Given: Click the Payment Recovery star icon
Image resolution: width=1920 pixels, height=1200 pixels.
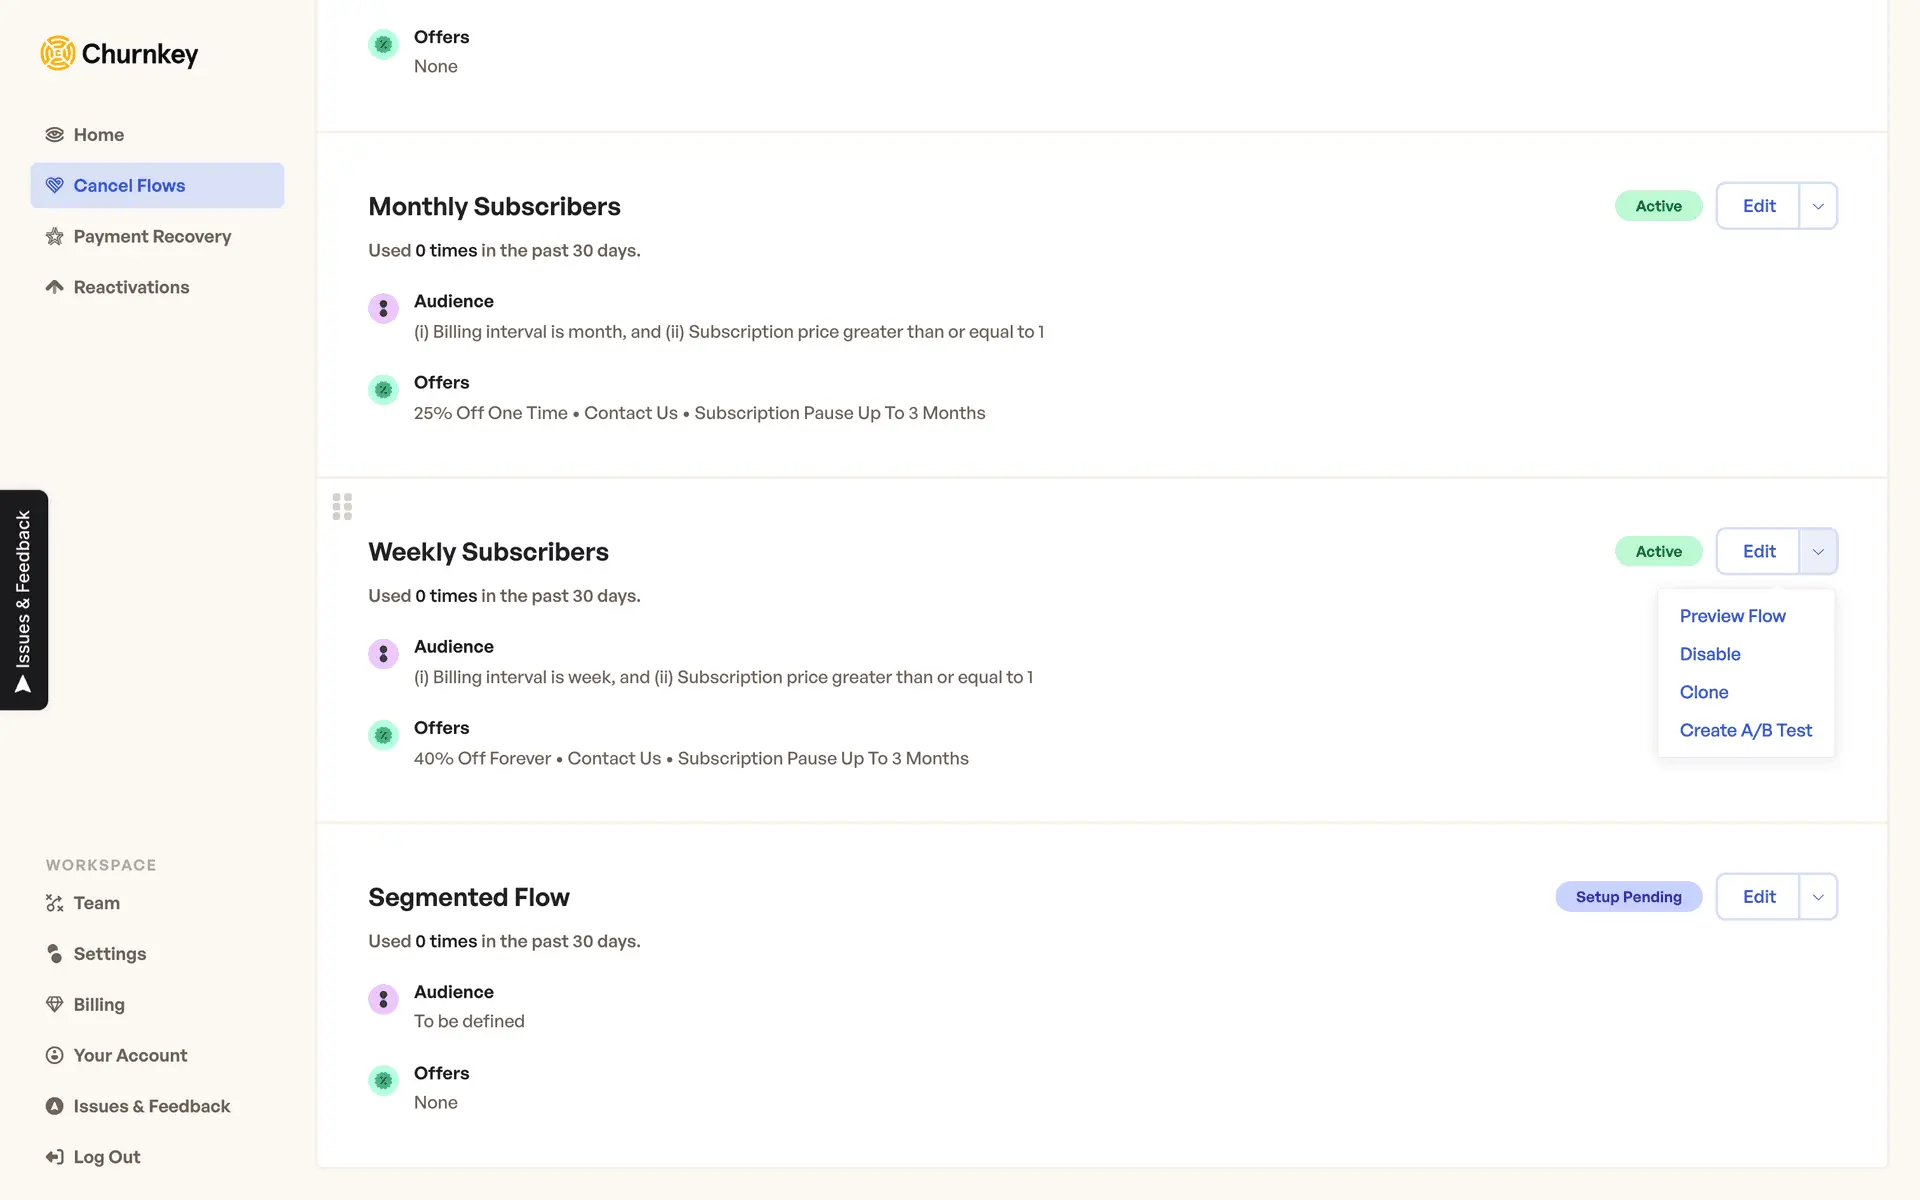Looking at the screenshot, I should pos(55,237).
